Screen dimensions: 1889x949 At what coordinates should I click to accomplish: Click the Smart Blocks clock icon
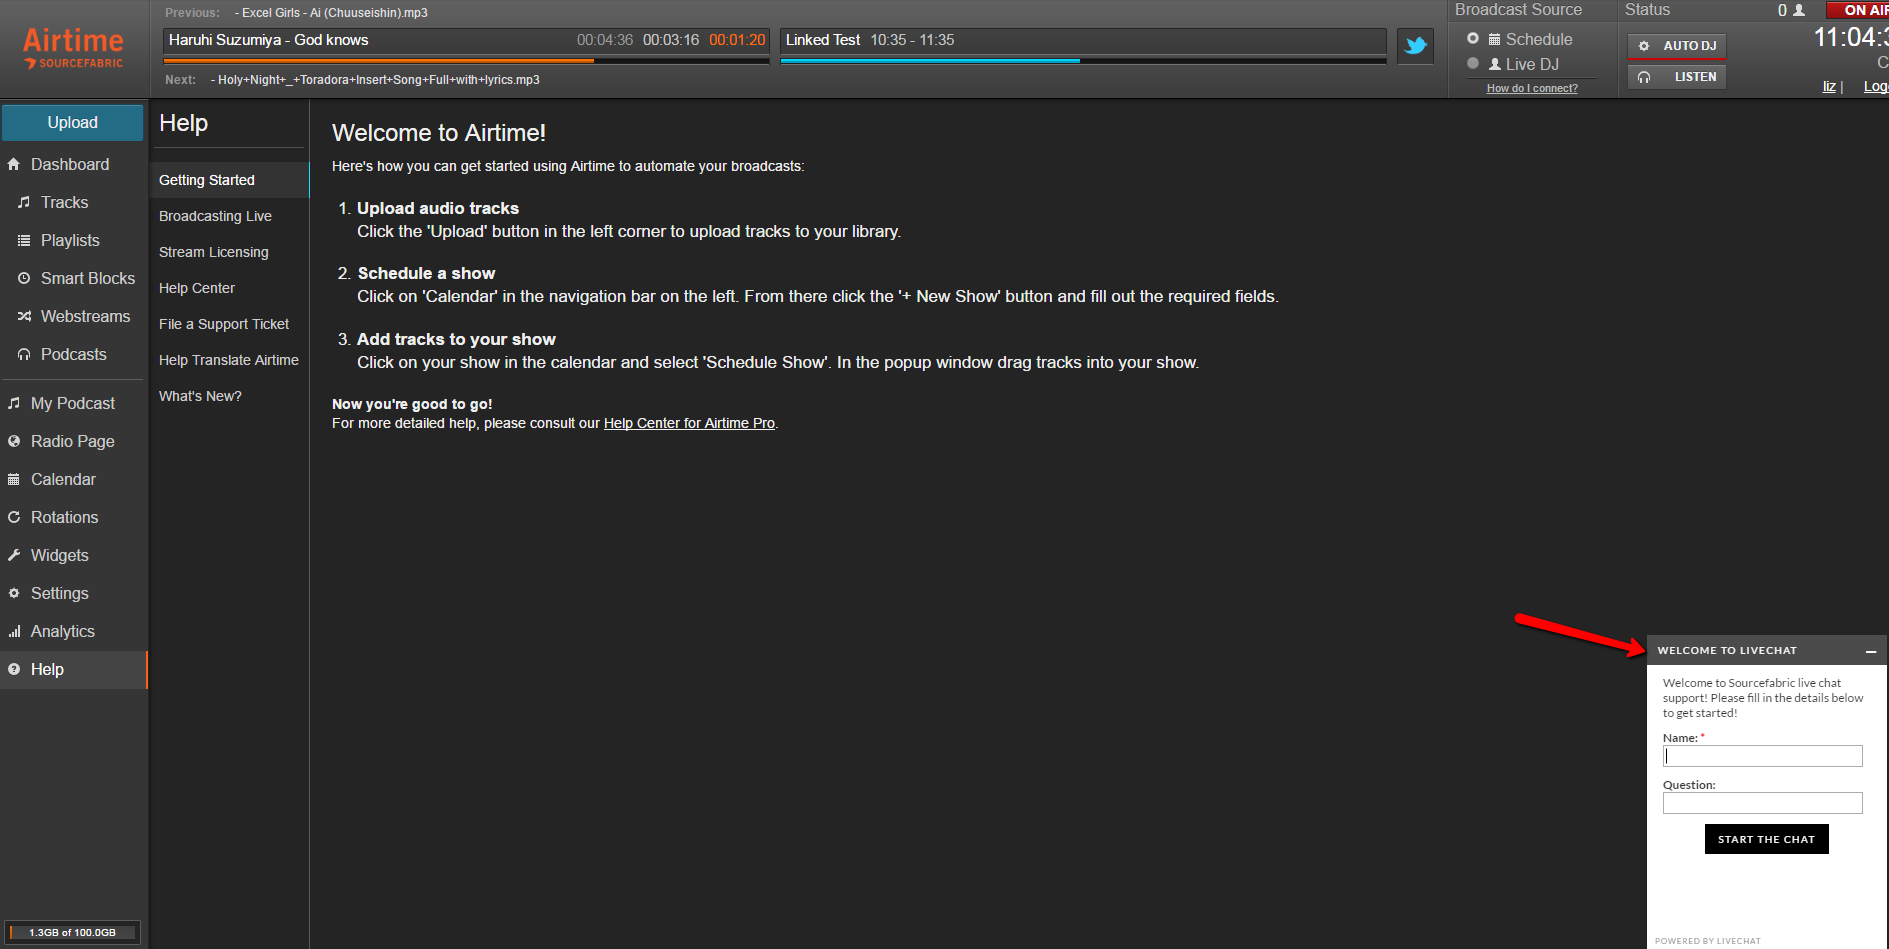click(x=24, y=278)
